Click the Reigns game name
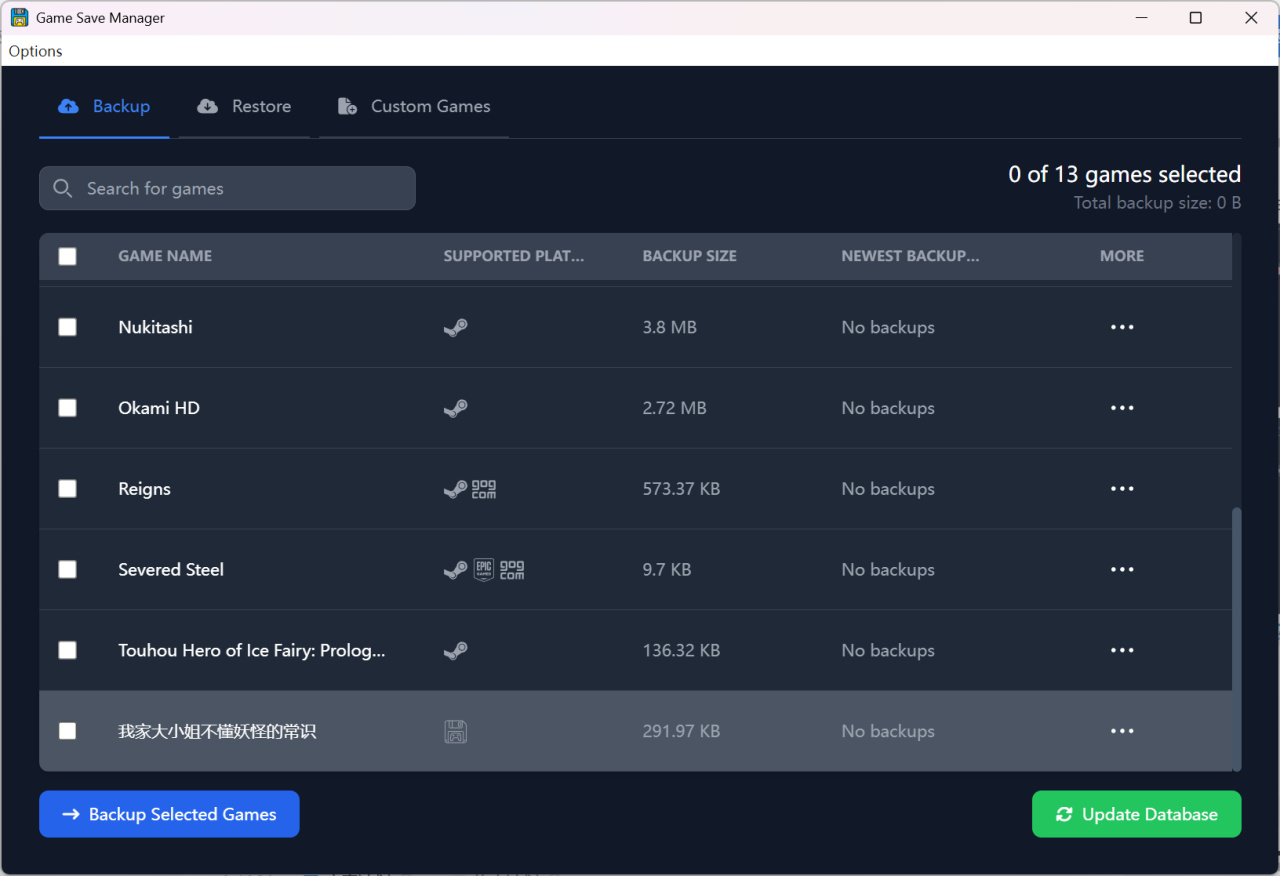 pyautogui.click(x=144, y=489)
